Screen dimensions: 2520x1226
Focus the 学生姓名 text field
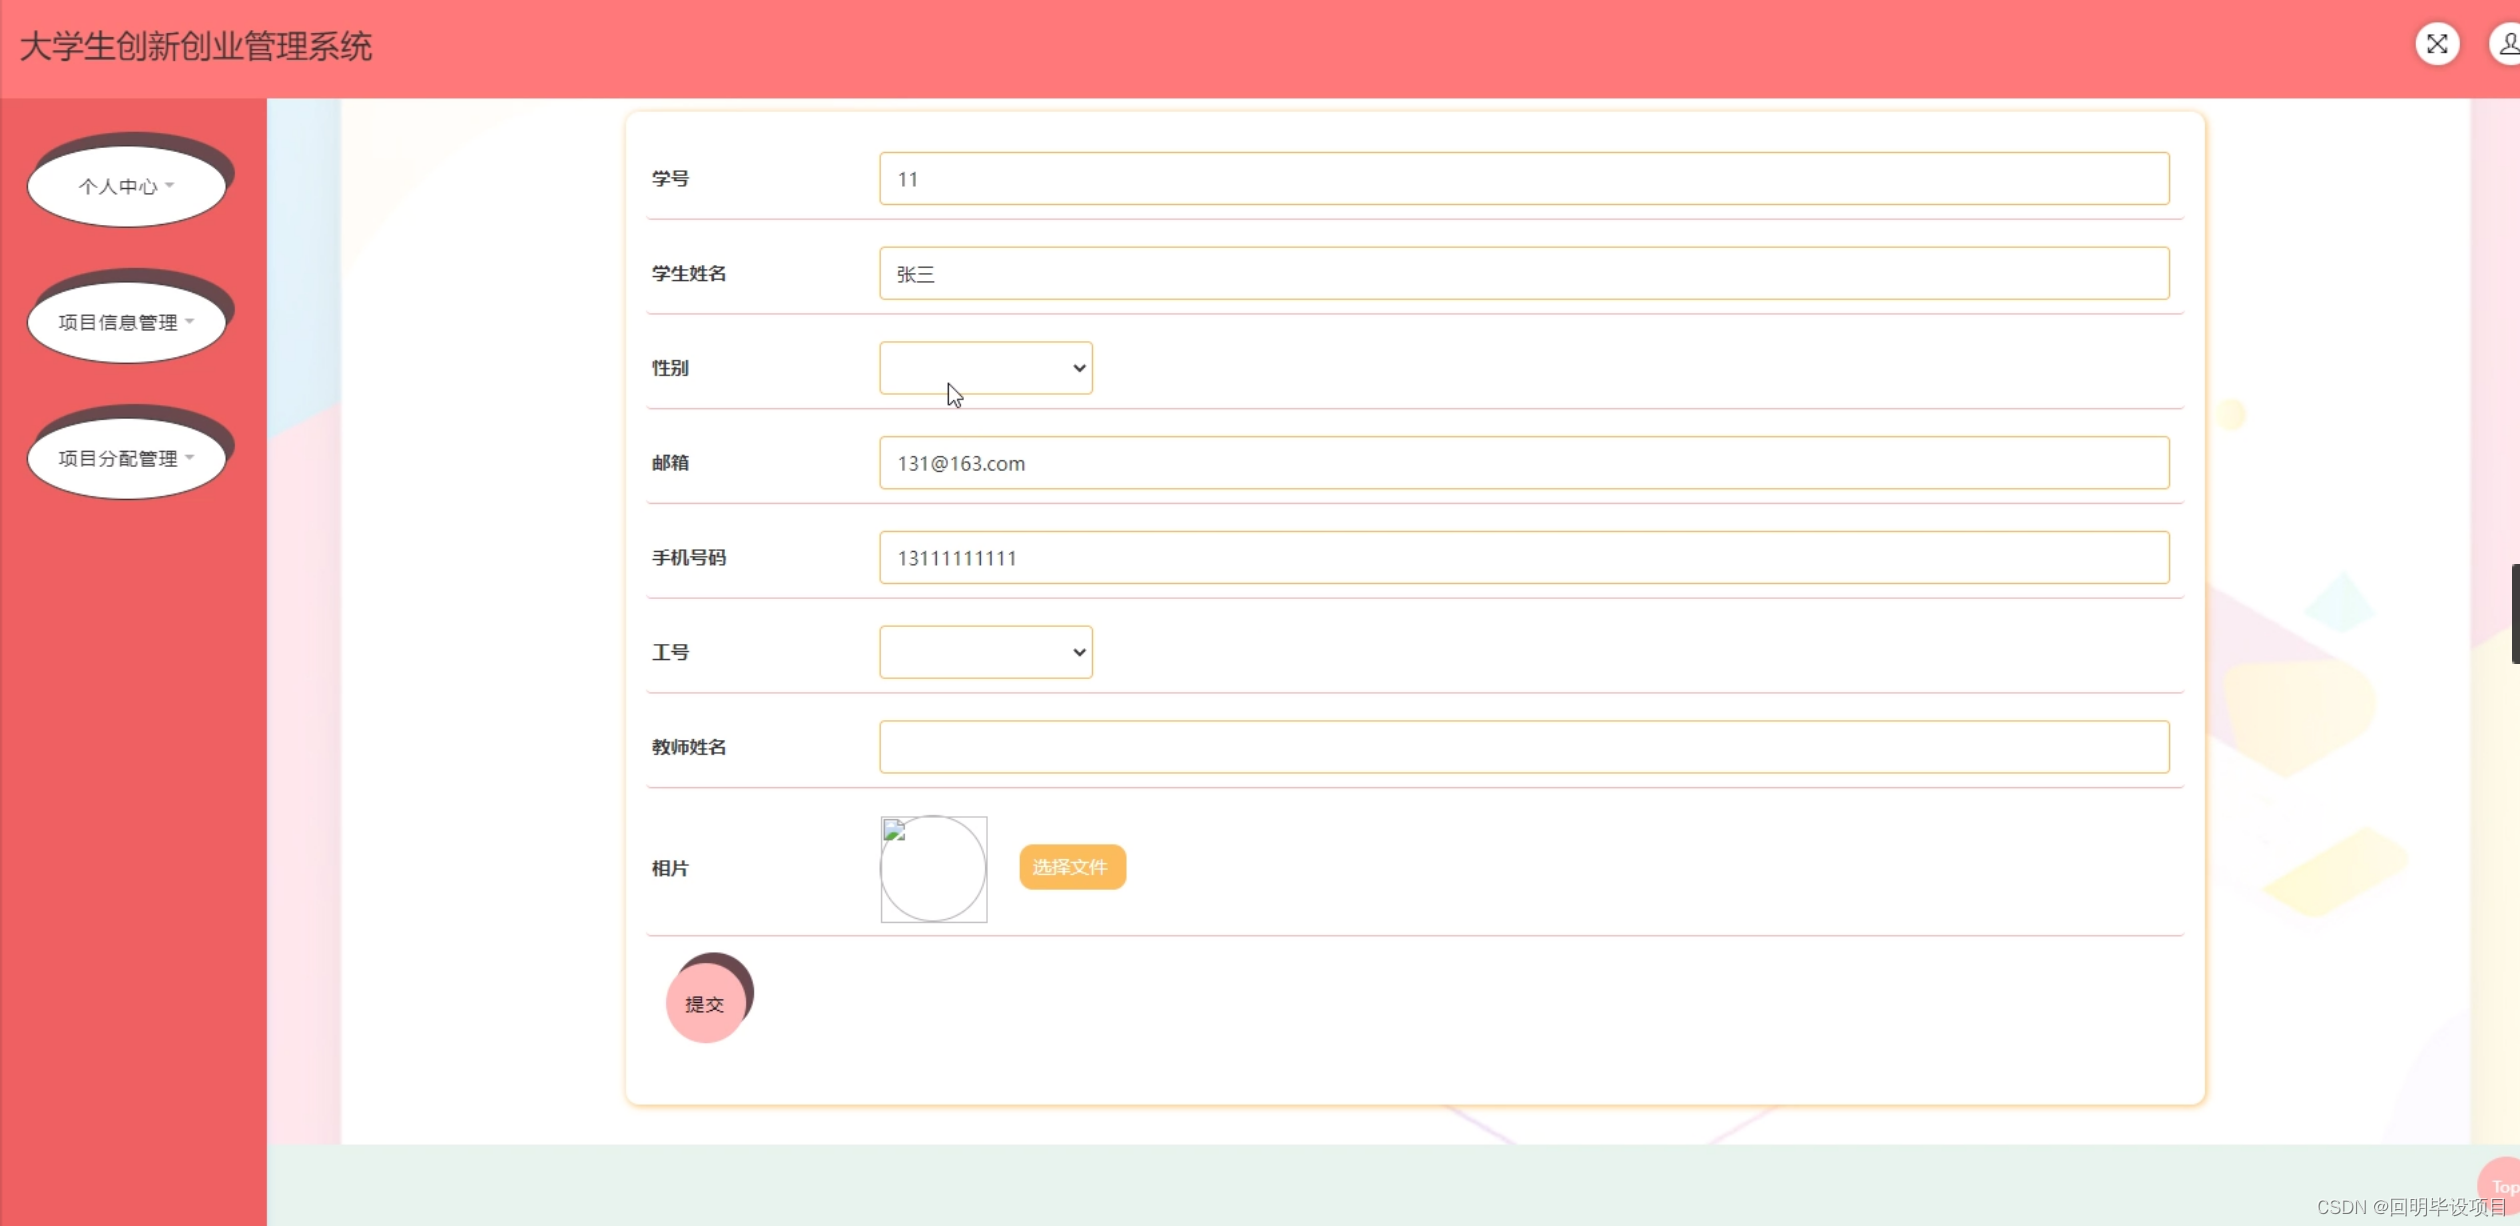click(1523, 273)
